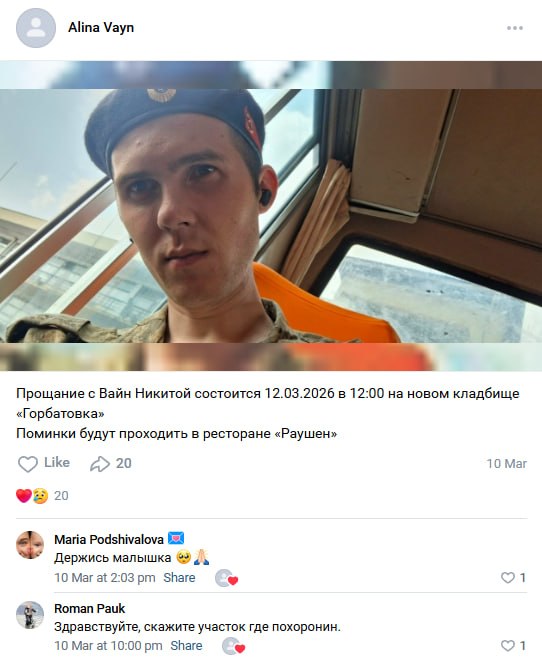Open Maria Podshivalova's profile name
This screenshot has width=542, height=658.
click(x=109, y=539)
